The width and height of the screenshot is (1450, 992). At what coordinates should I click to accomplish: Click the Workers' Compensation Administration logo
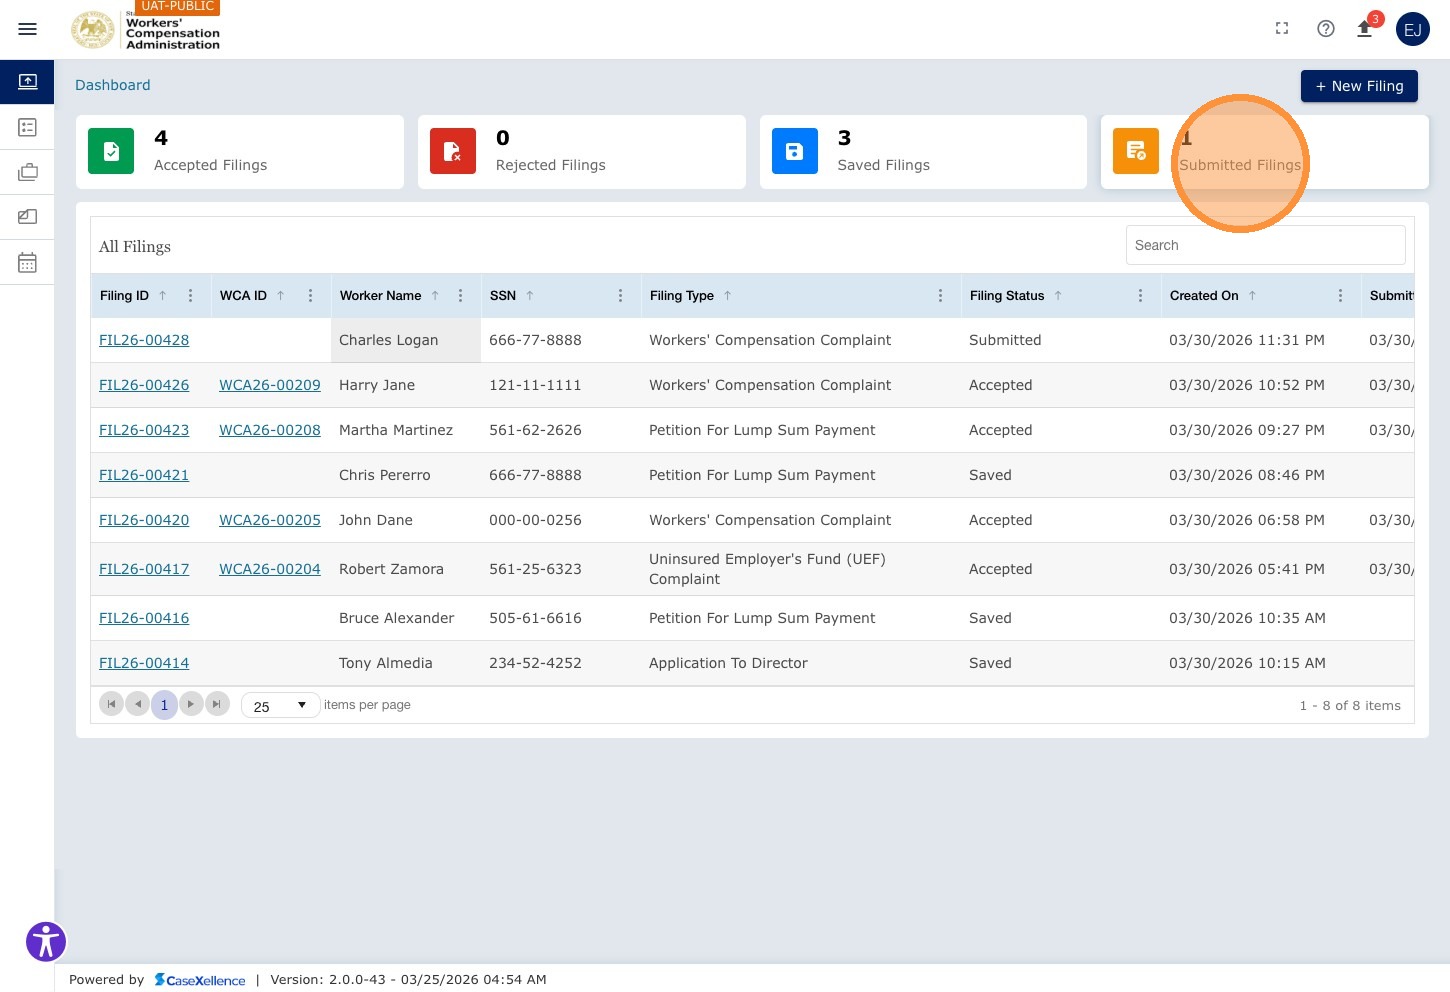145,28
